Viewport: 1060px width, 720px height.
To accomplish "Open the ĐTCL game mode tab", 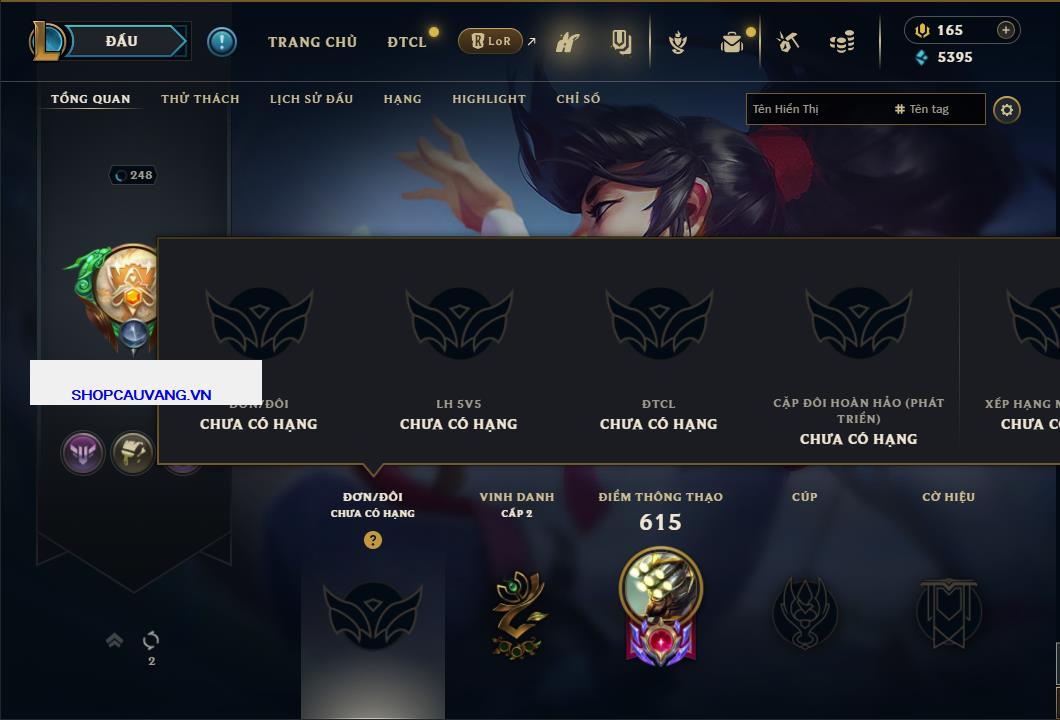I will 407,42.
